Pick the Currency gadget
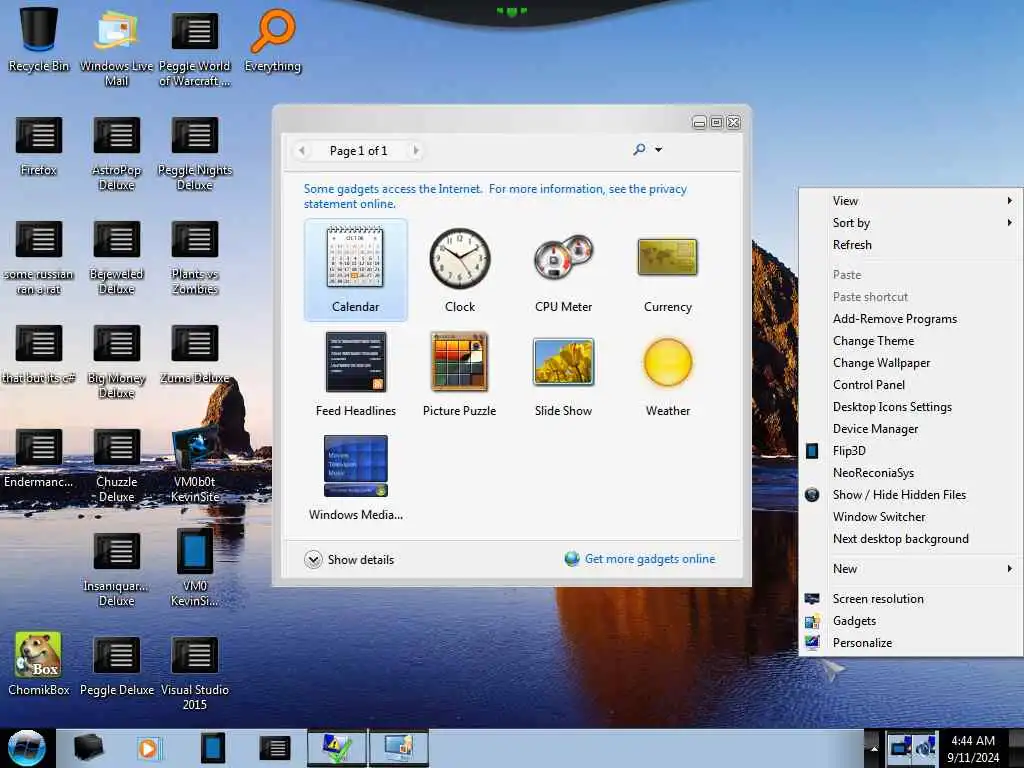Image resolution: width=1024 pixels, height=768 pixels. (x=667, y=270)
